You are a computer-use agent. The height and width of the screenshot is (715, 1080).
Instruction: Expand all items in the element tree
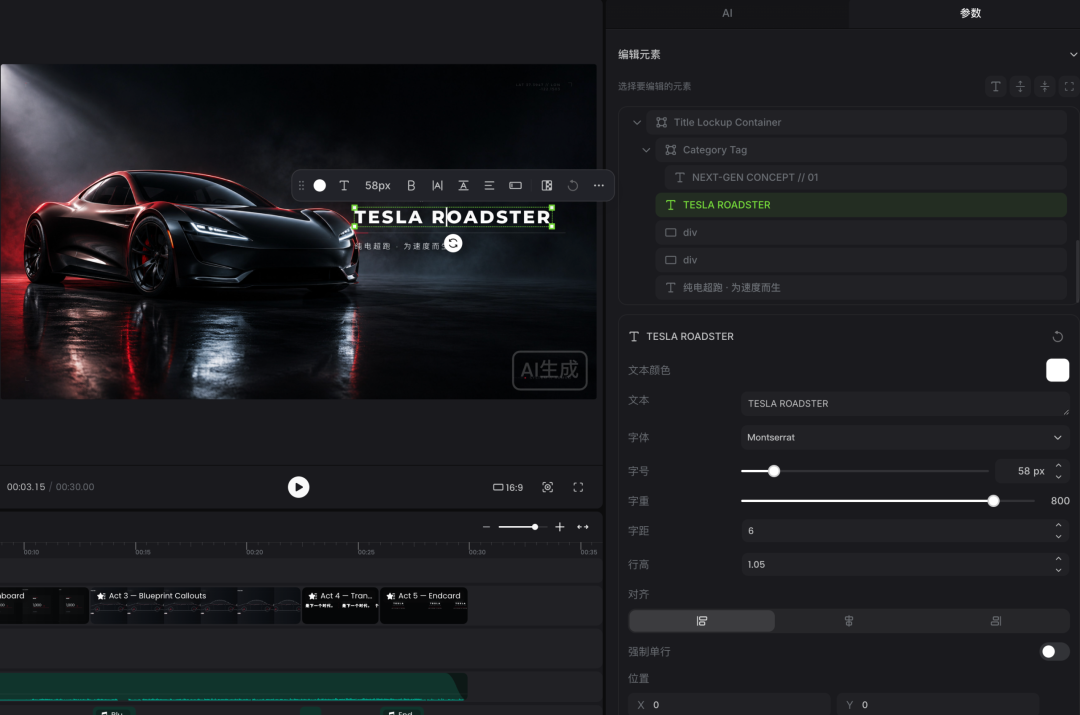click(x=1020, y=86)
